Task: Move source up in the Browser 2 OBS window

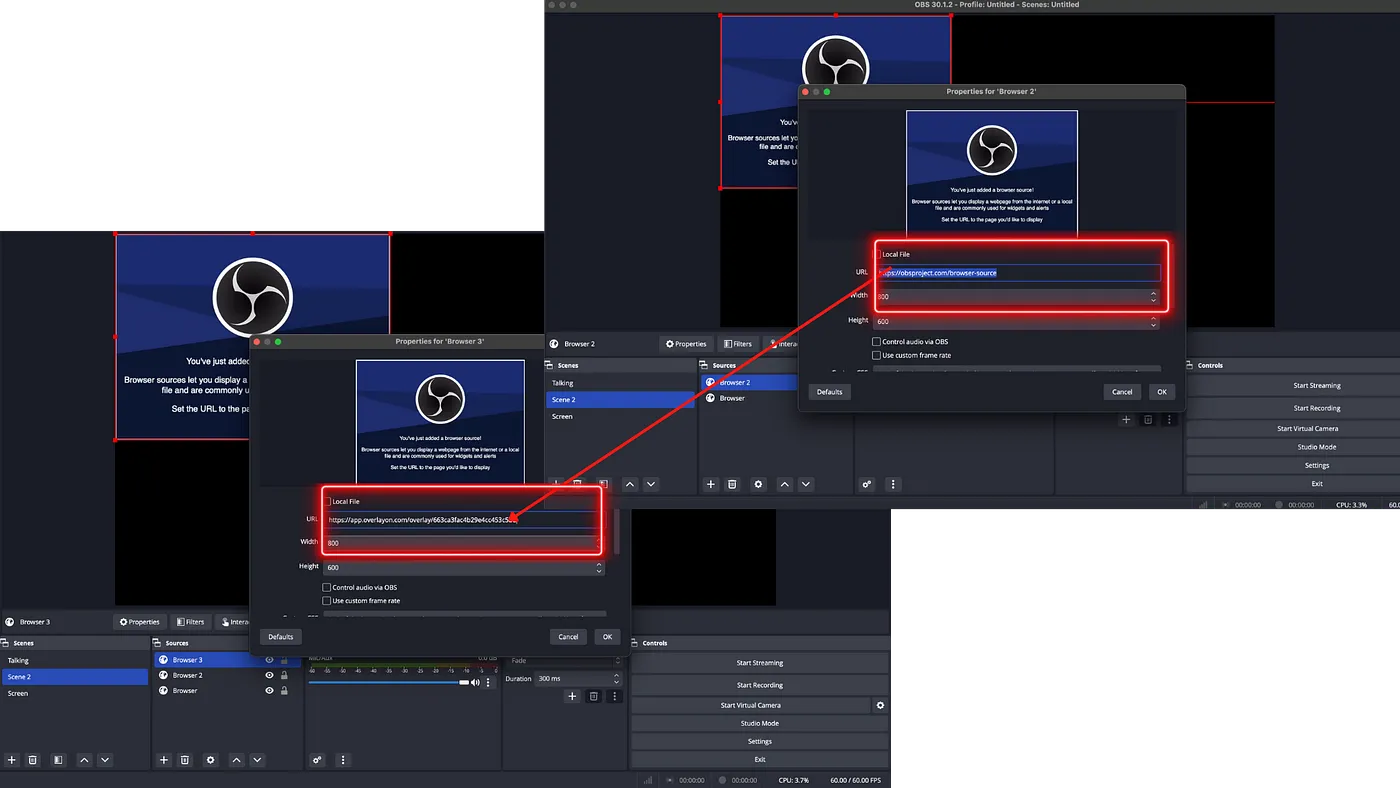Action: point(784,484)
